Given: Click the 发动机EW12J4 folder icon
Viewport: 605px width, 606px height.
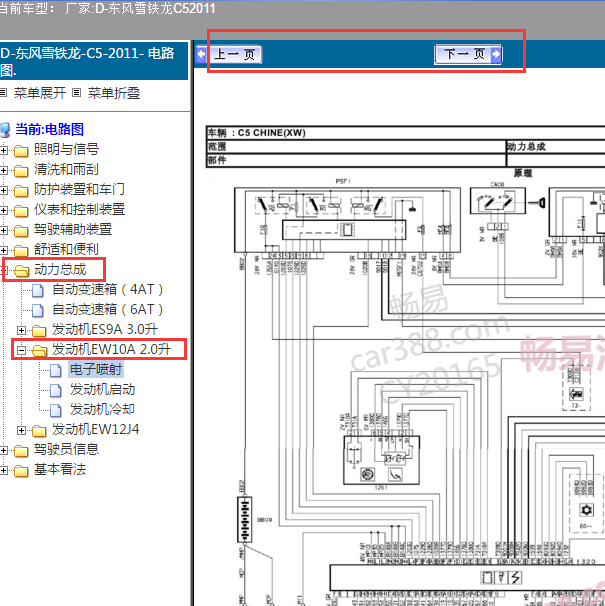Looking at the screenshot, I should click(39, 430).
